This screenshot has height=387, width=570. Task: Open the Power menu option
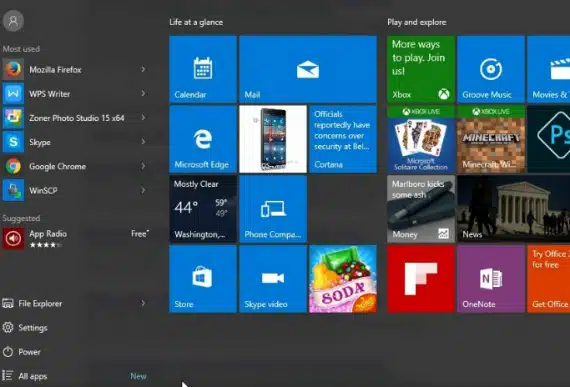click(x=22, y=352)
